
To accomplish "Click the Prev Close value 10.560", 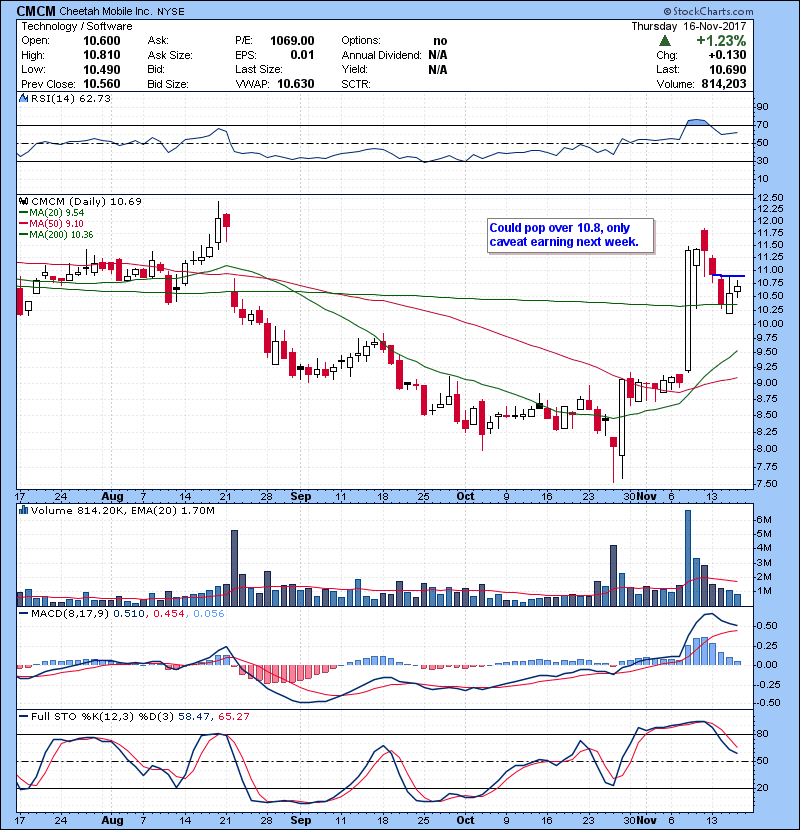I will tap(102, 84).
